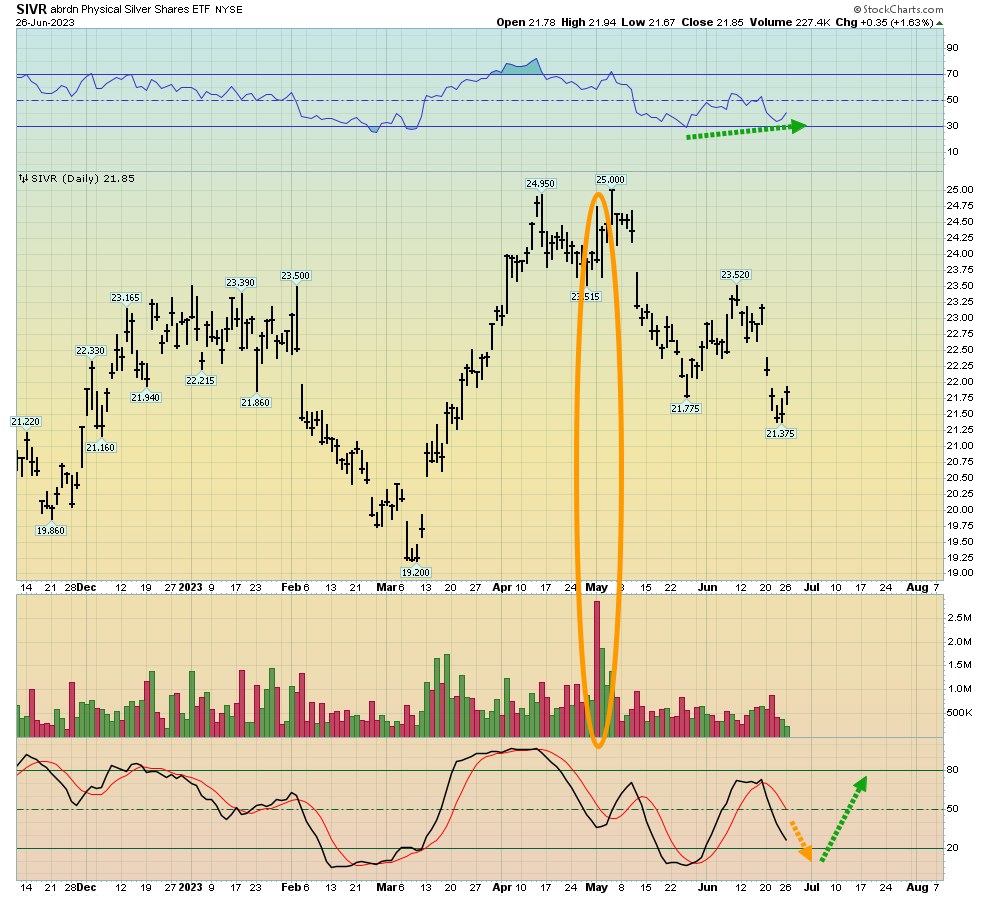The image size is (990, 897).
Task: Click the 22.215 low price label
Action: [x=201, y=380]
